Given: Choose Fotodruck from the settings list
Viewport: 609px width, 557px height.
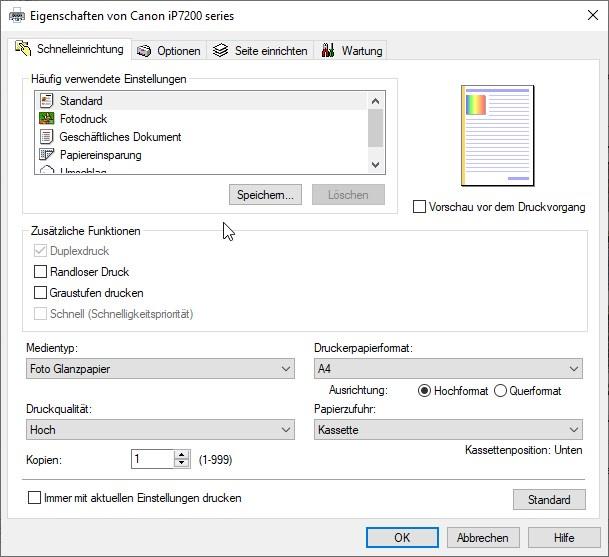Looking at the screenshot, I should pyautogui.click(x=200, y=118).
